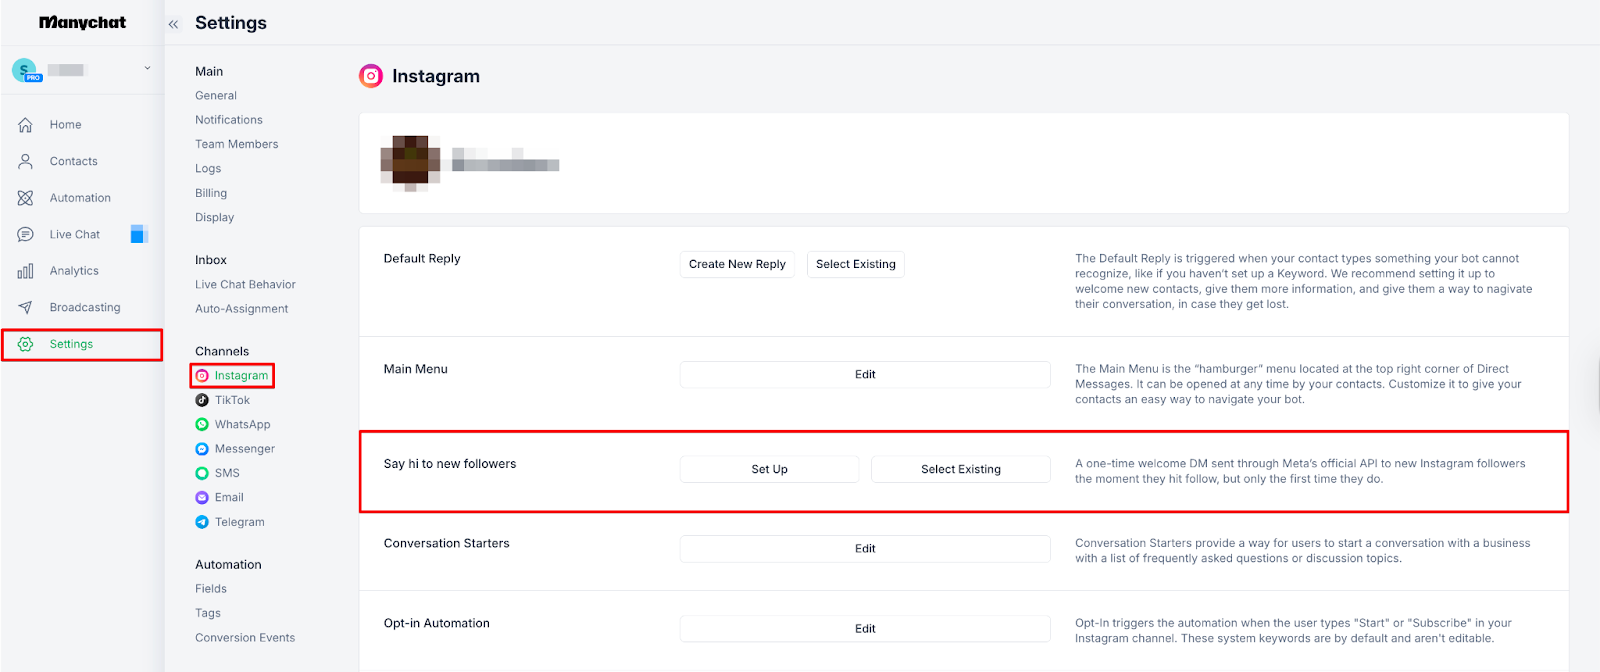Image resolution: width=1600 pixels, height=672 pixels.
Task: Edit the Main Menu
Action: pos(865,375)
